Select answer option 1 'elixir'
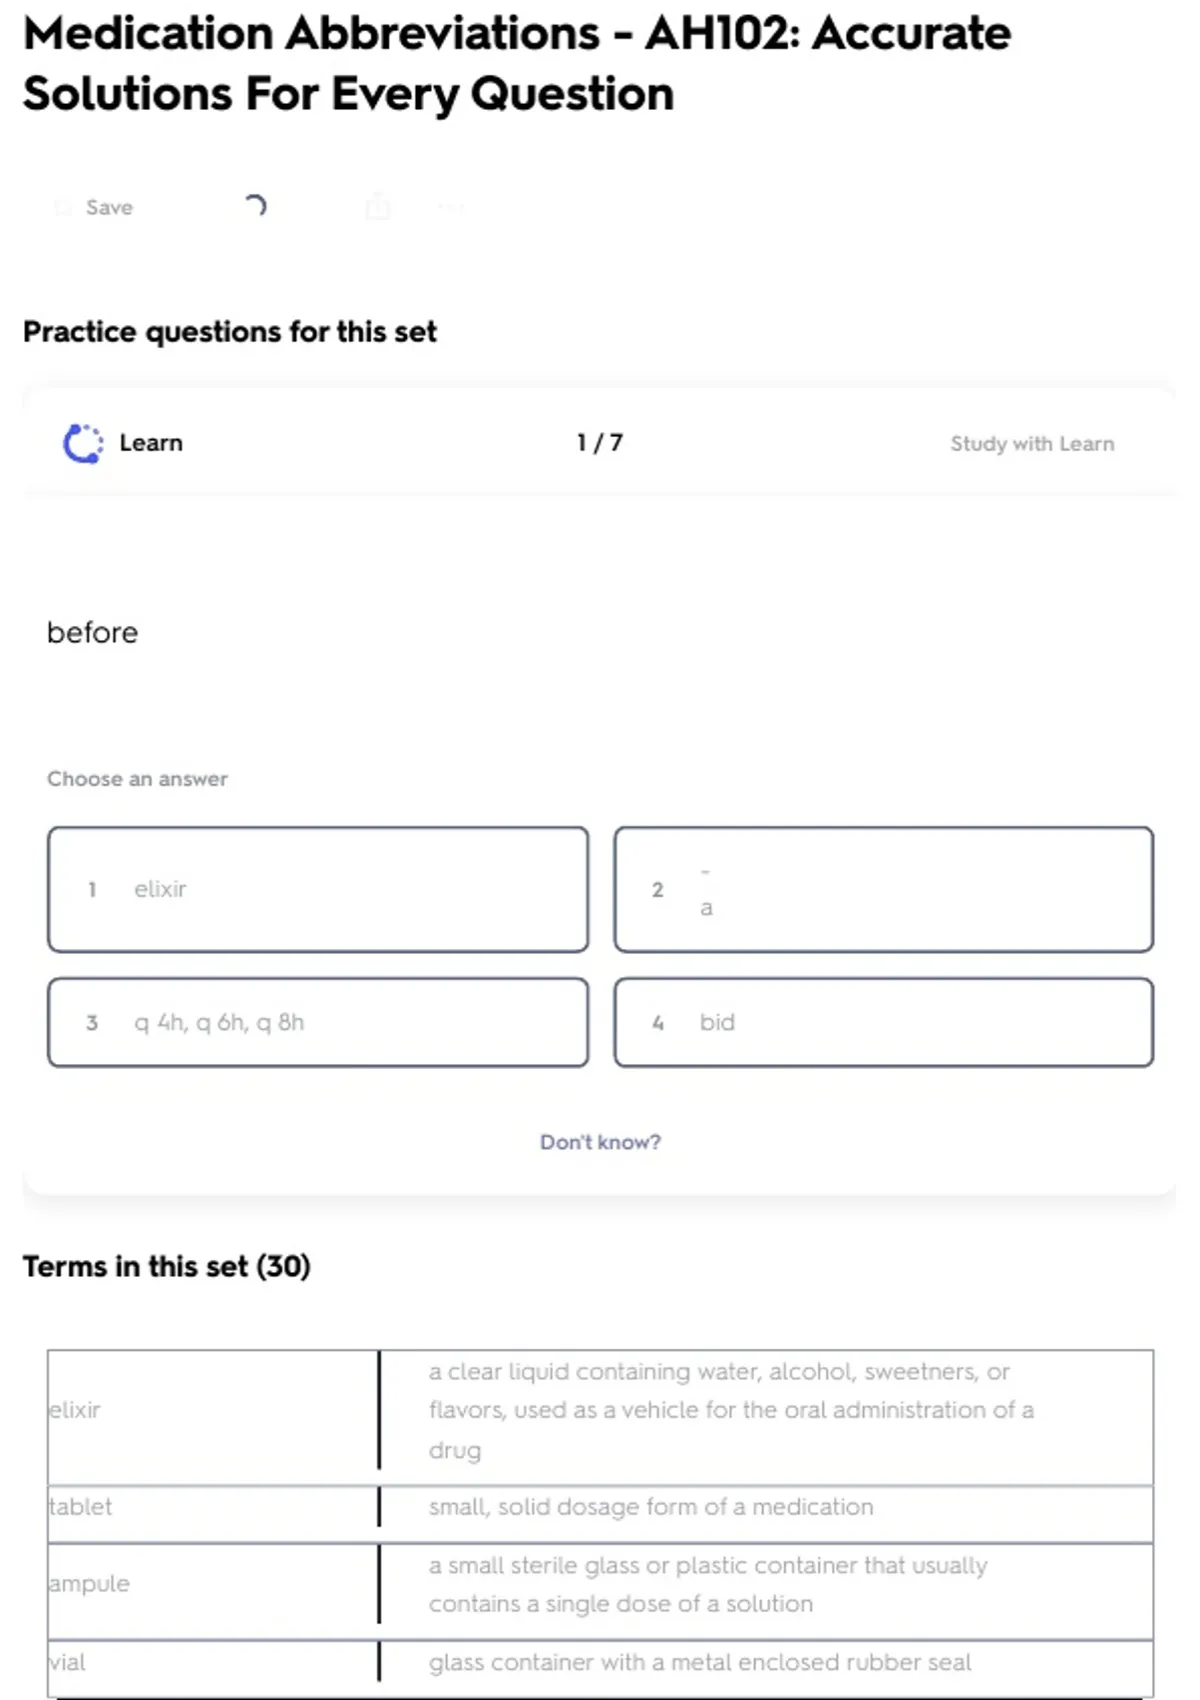This screenshot has height=1700, width=1200. [x=318, y=889]
